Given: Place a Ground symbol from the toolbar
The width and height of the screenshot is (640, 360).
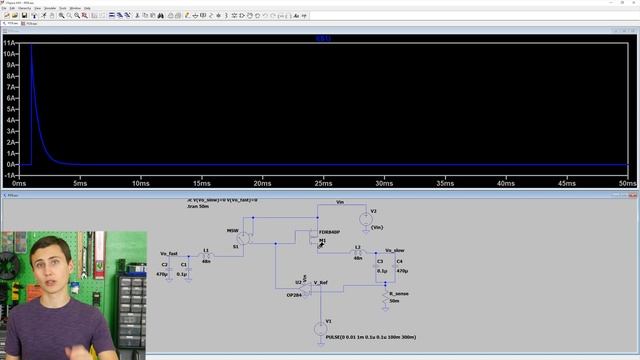Looking at the screenshot, I should point(195,16).
